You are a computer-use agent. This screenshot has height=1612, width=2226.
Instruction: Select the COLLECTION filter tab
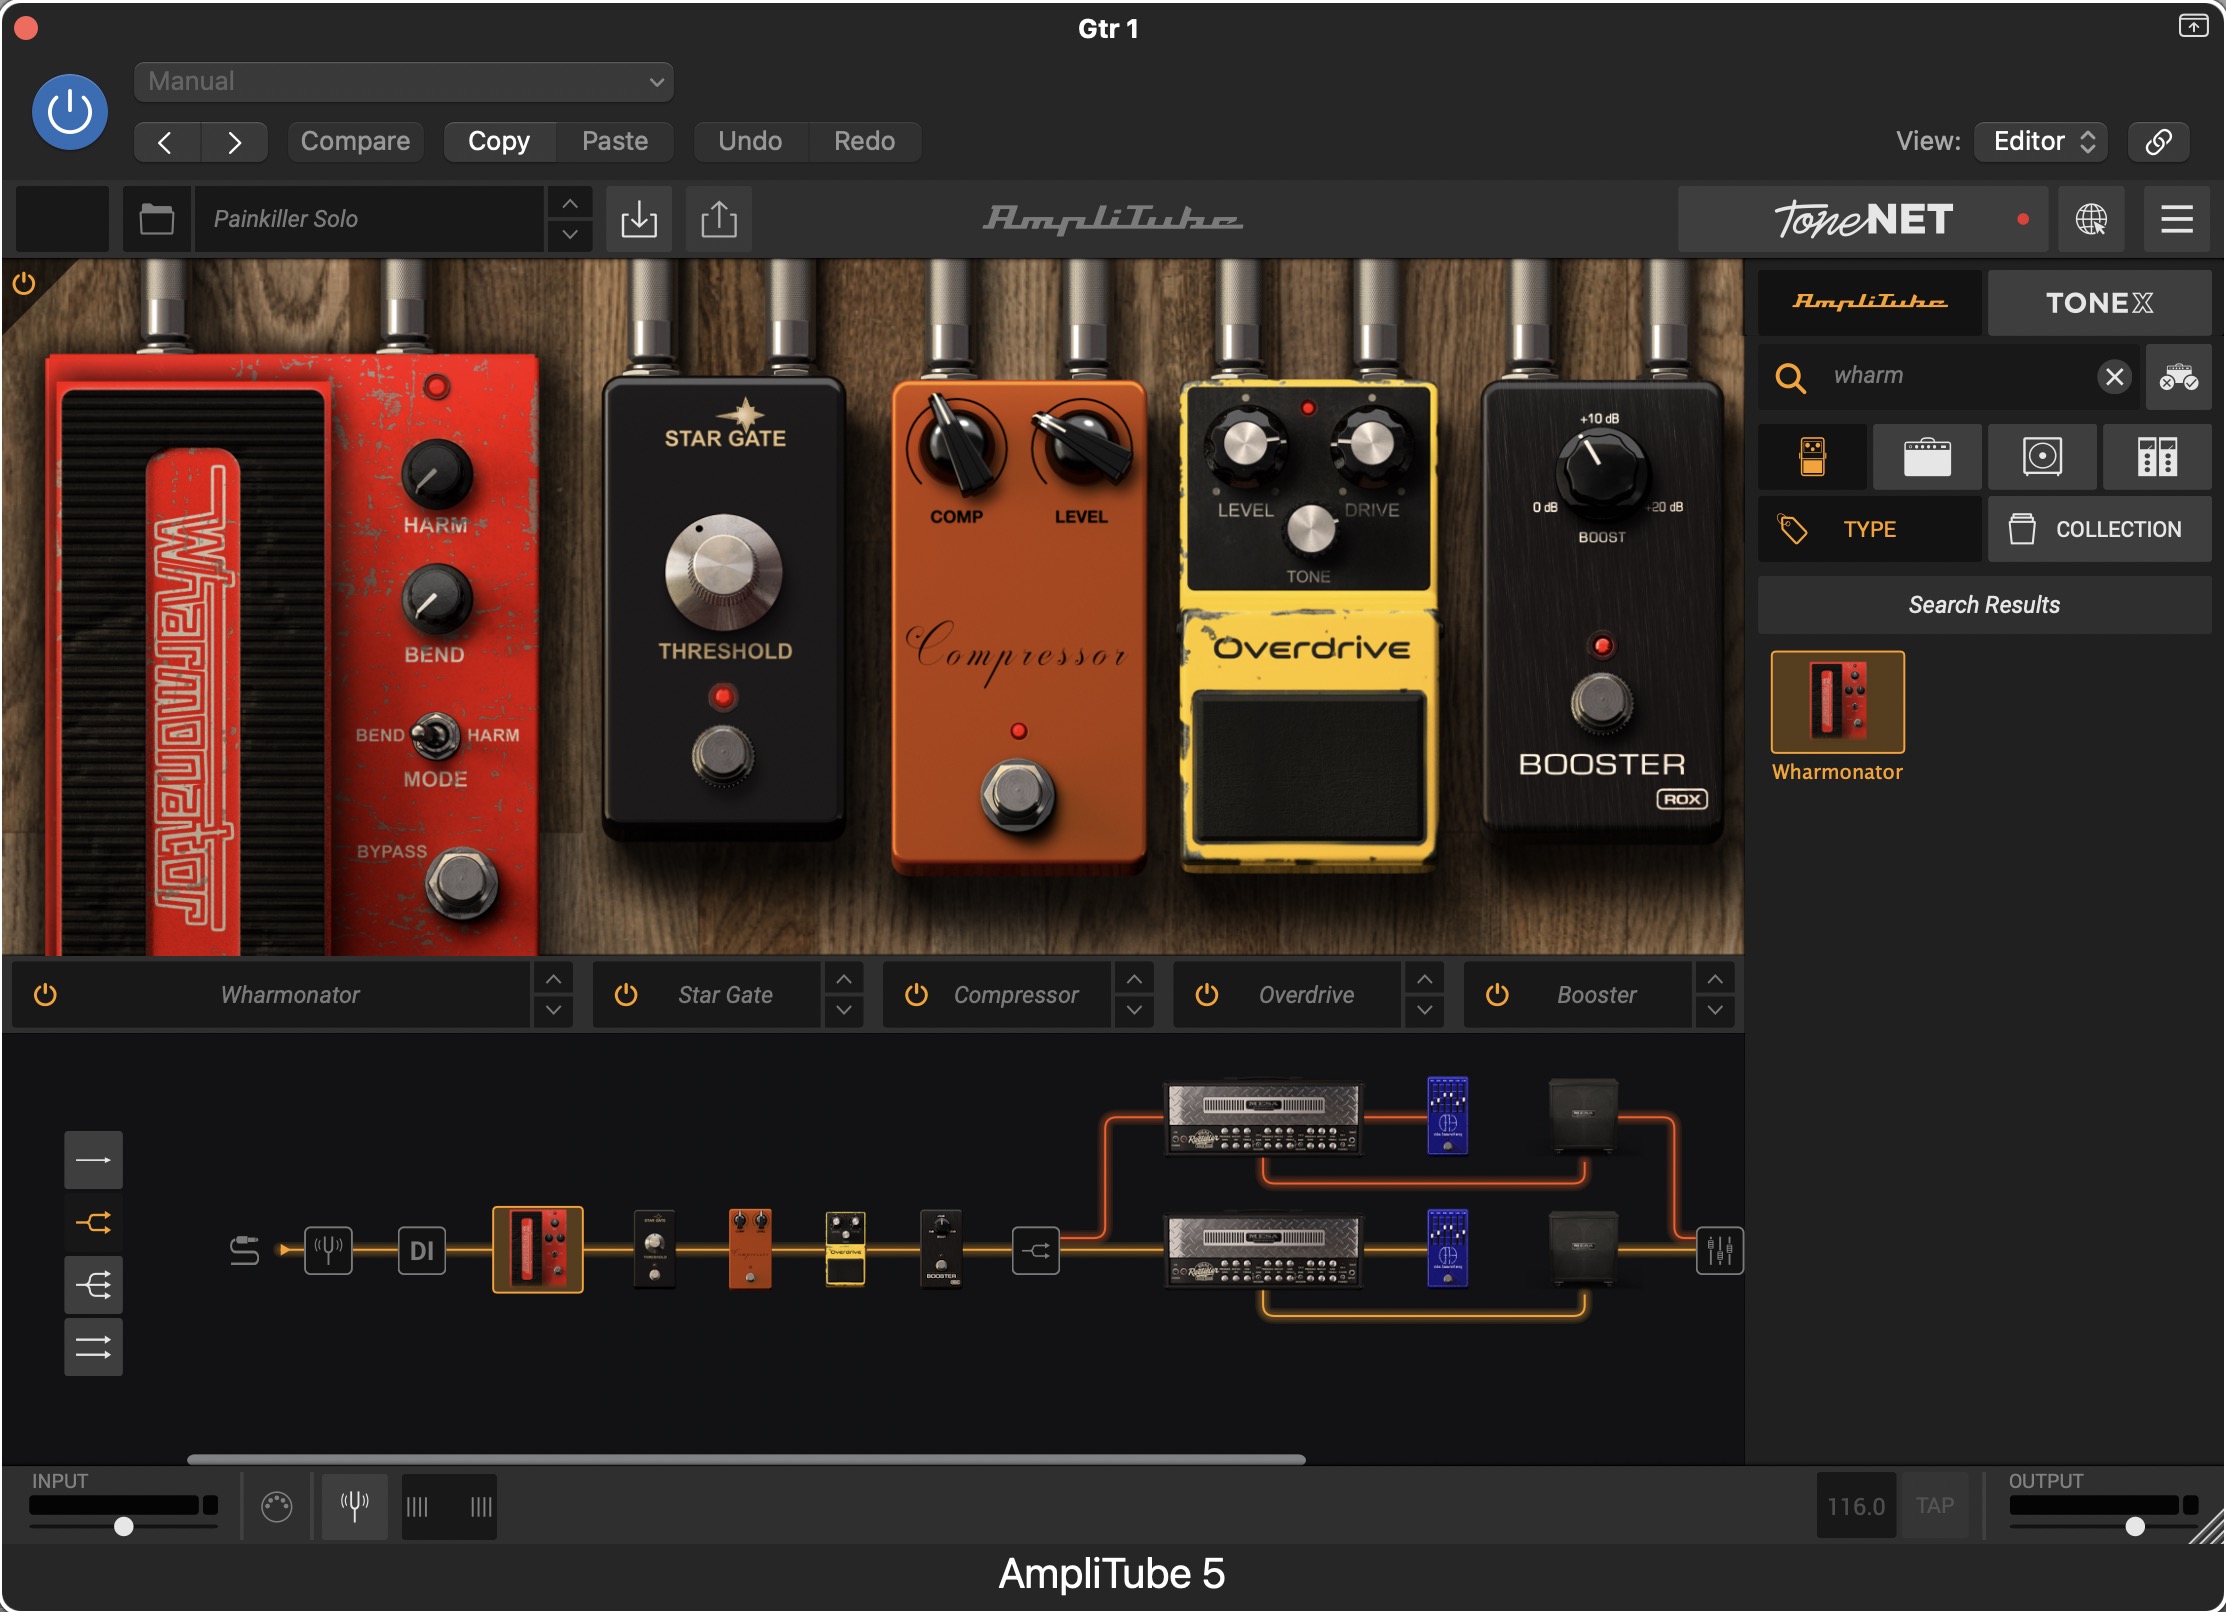pyautogui.click(x=2098, y=529)
